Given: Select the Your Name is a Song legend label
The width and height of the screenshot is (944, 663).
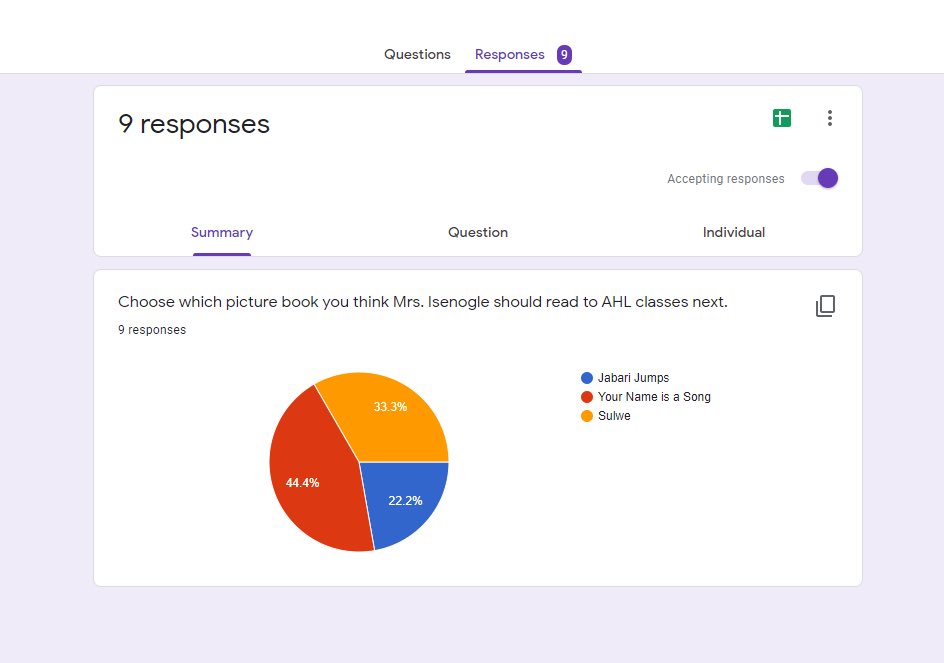Looking at the screenshot, I should (654, 397).
